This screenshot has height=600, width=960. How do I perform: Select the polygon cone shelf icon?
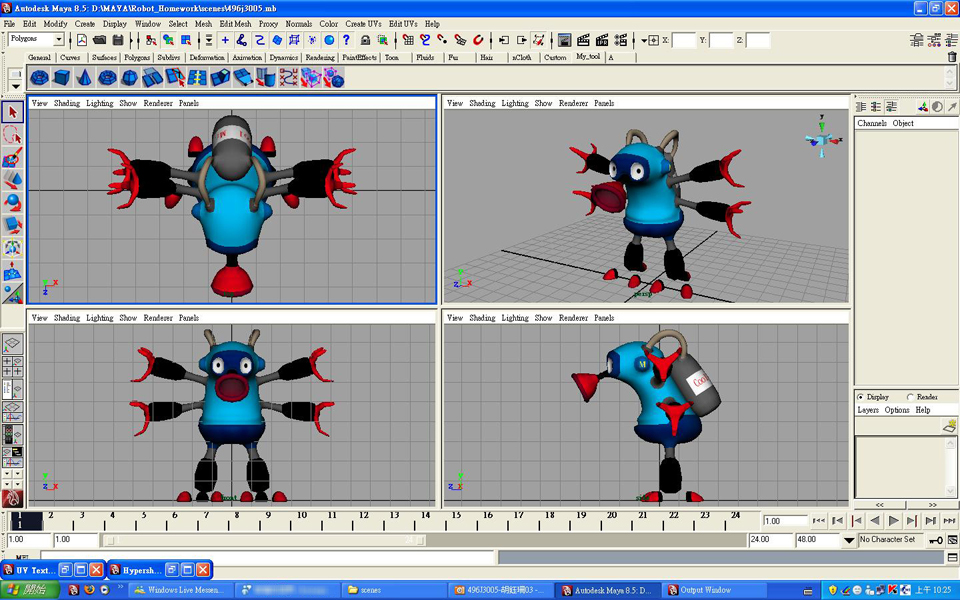[84, 78]
